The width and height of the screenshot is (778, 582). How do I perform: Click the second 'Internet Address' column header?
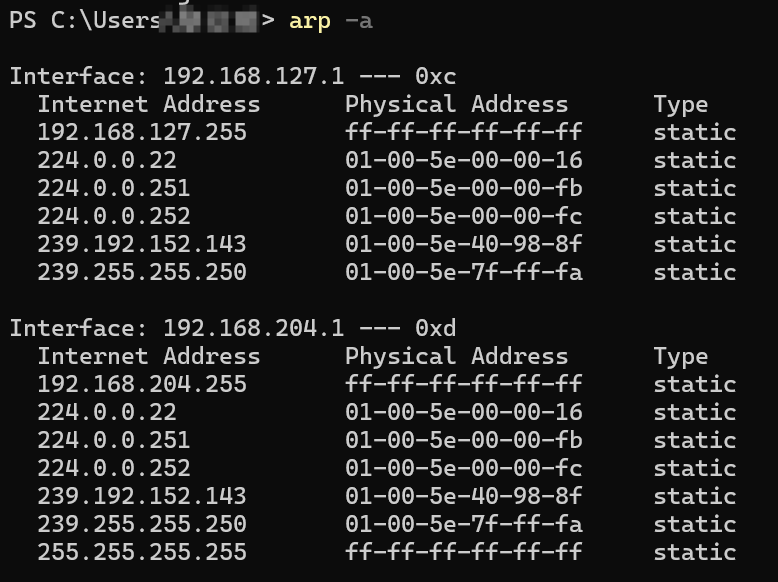149,356
